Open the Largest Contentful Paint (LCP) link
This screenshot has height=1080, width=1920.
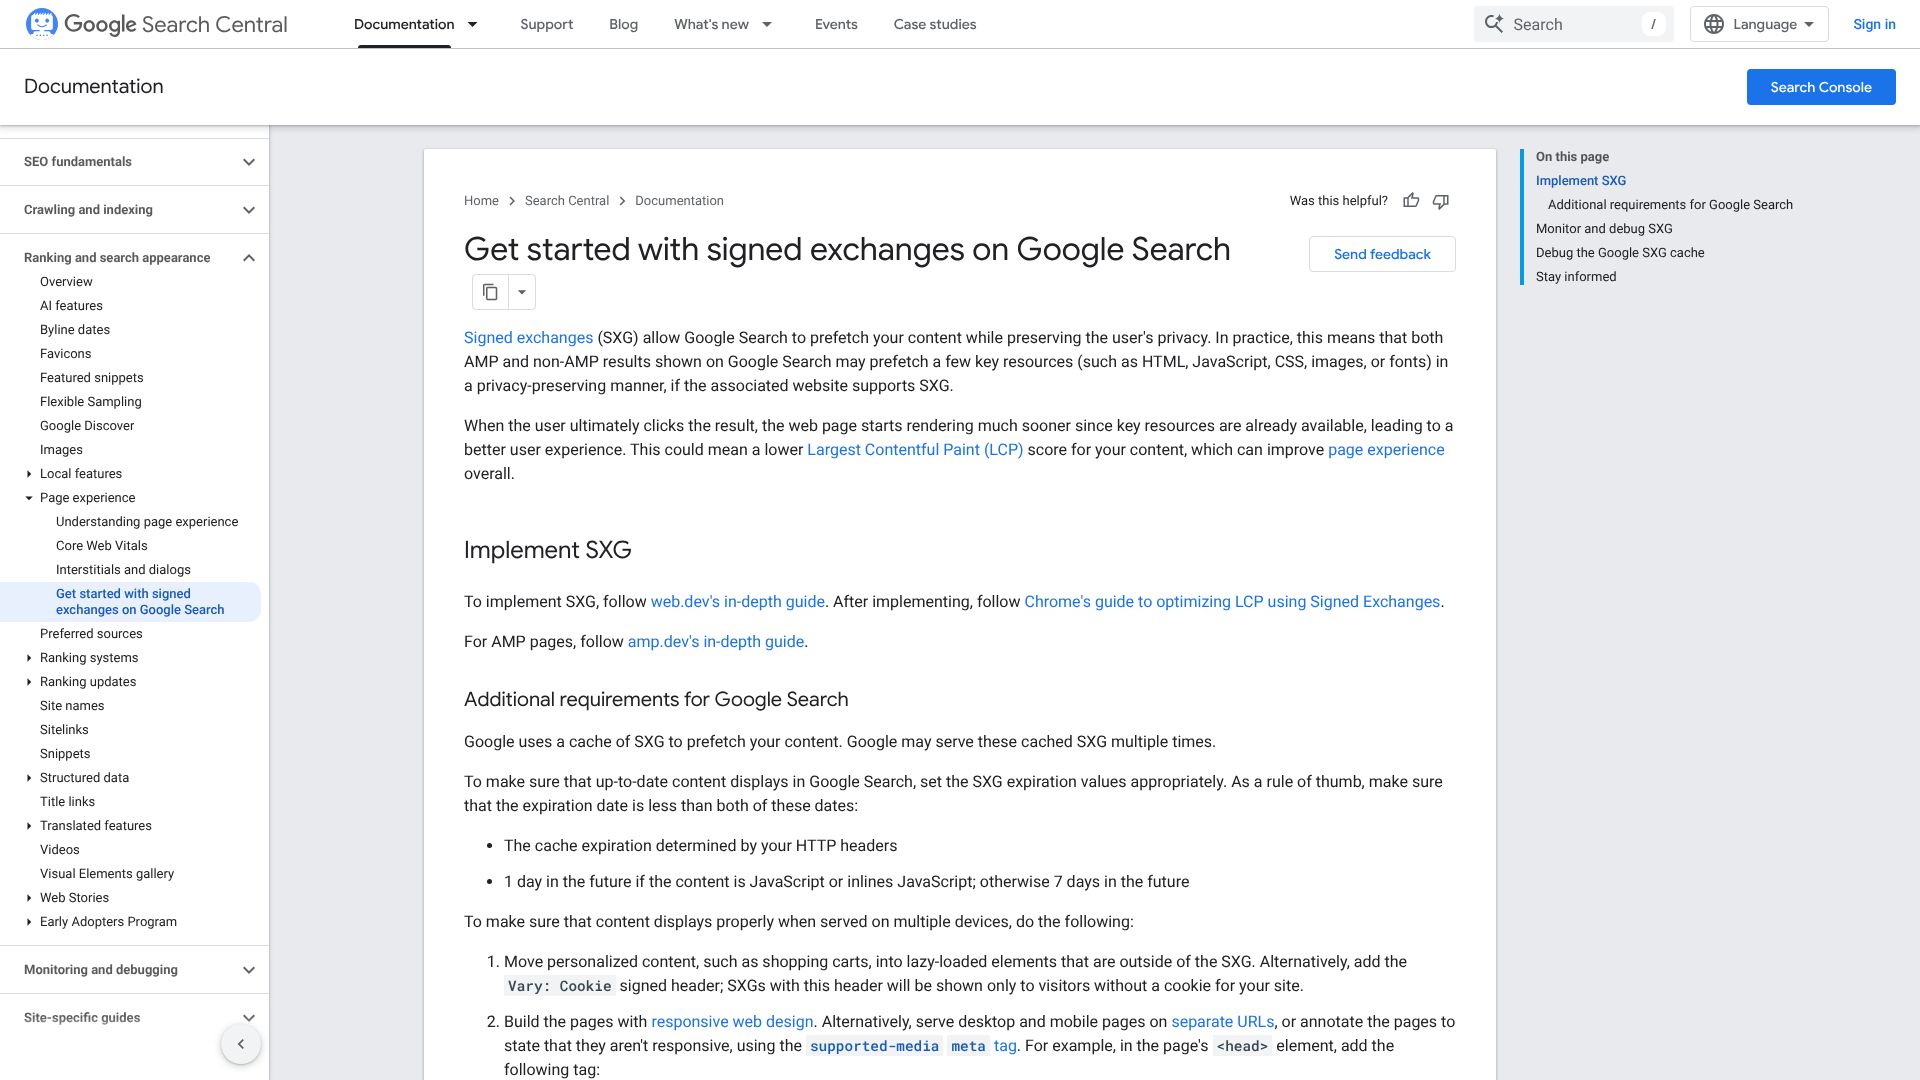pyautogui.click(x=915, y=450)
